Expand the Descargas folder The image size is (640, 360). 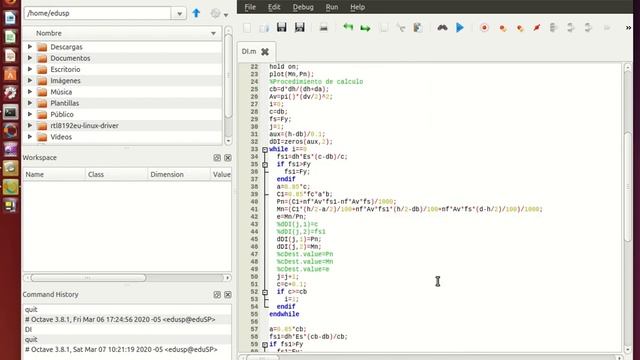30,47
